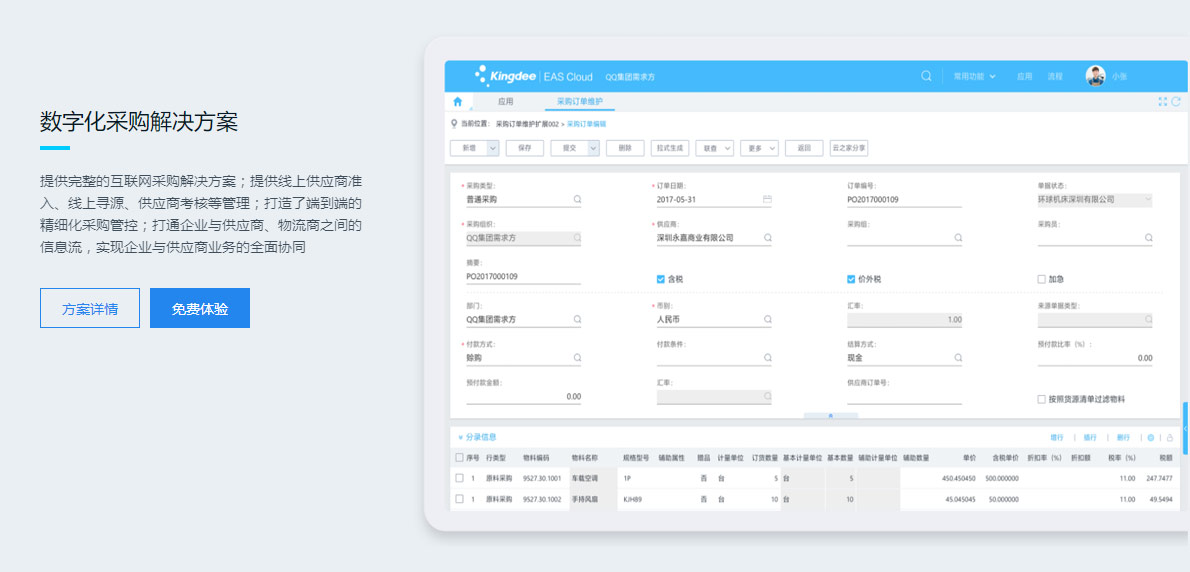Enable the 加急 checkbox
1190x572 pixels.
point(1041,279)
